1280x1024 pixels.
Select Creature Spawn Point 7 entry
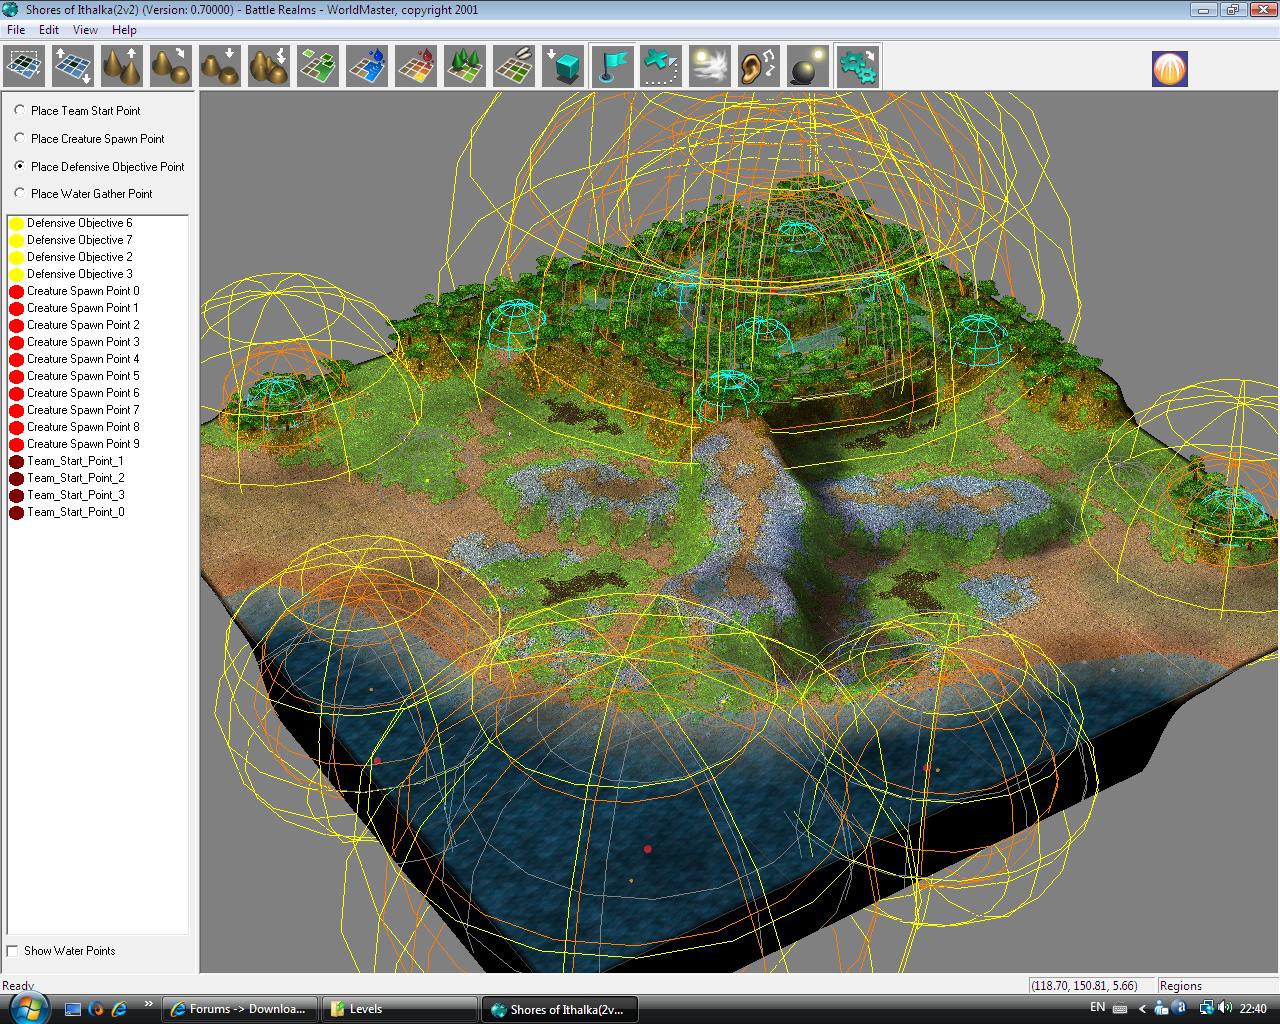(x=83, y=410)
